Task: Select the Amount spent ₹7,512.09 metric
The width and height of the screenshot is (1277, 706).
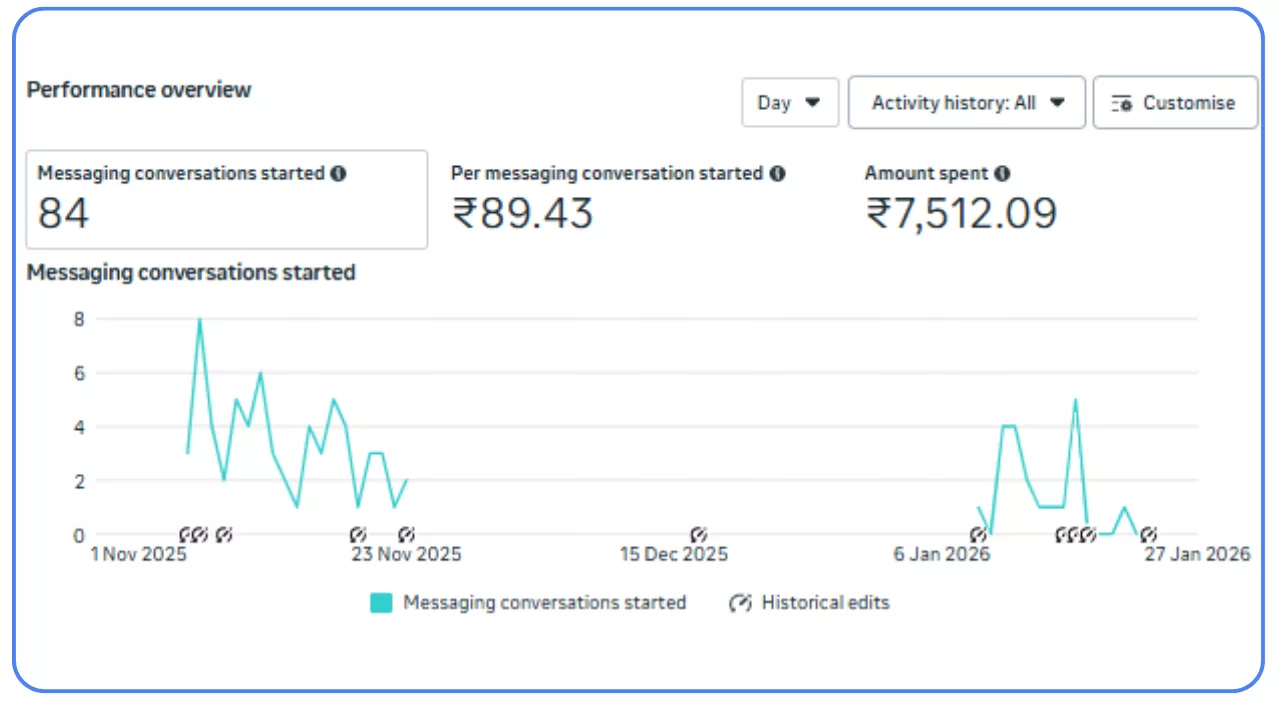Action: click(x=960, y=199)
